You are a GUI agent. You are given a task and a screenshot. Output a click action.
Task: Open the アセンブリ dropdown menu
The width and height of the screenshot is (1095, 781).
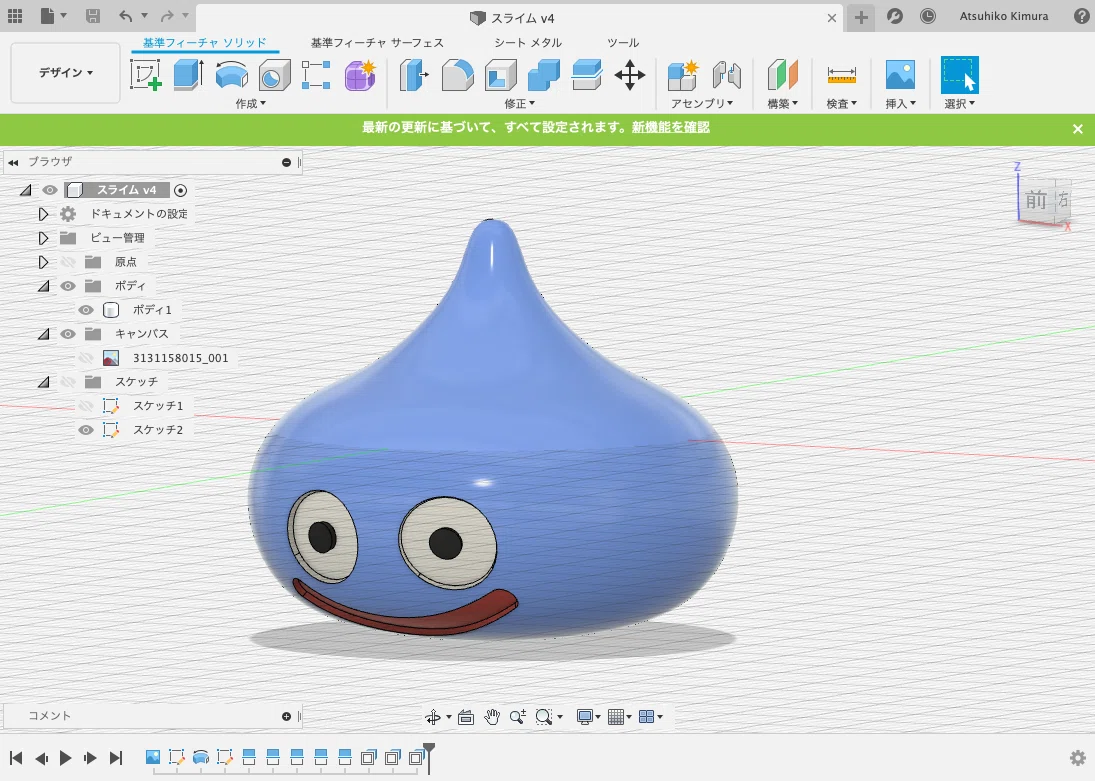[x=702, y=103]
